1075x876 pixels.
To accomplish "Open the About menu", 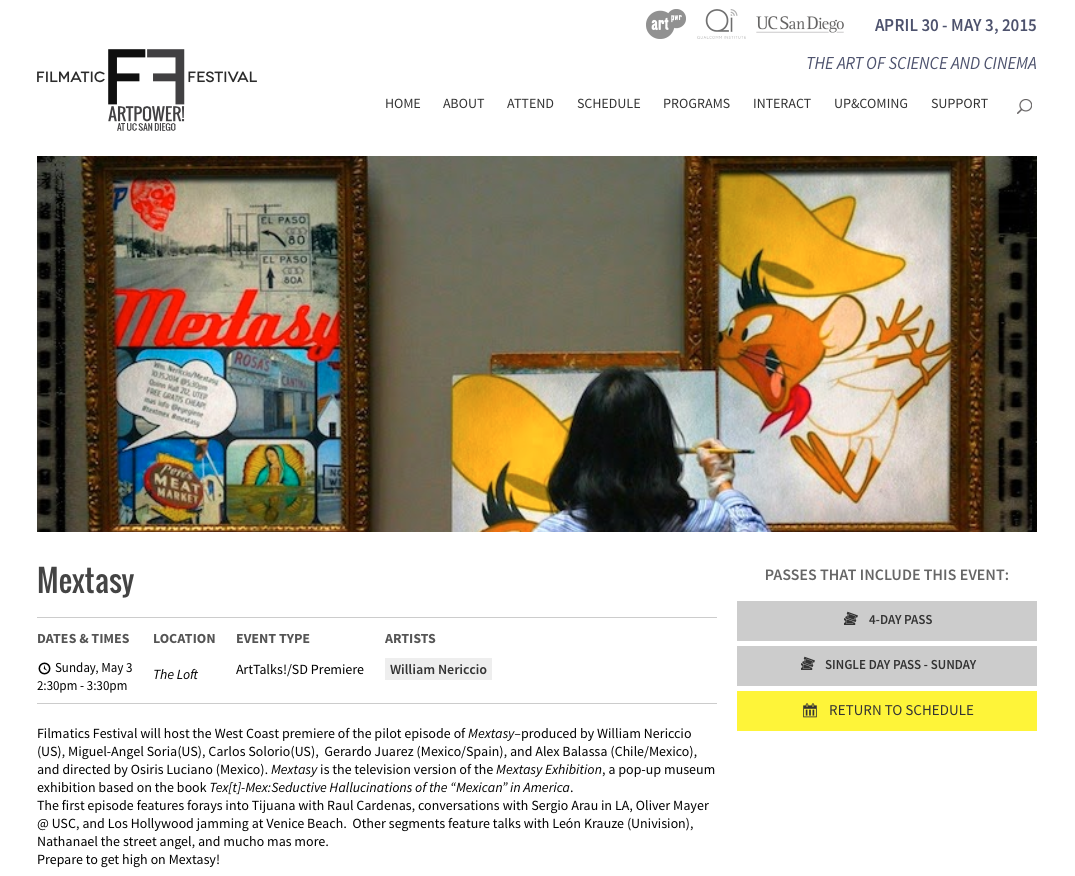I will [x=463, y=104].
